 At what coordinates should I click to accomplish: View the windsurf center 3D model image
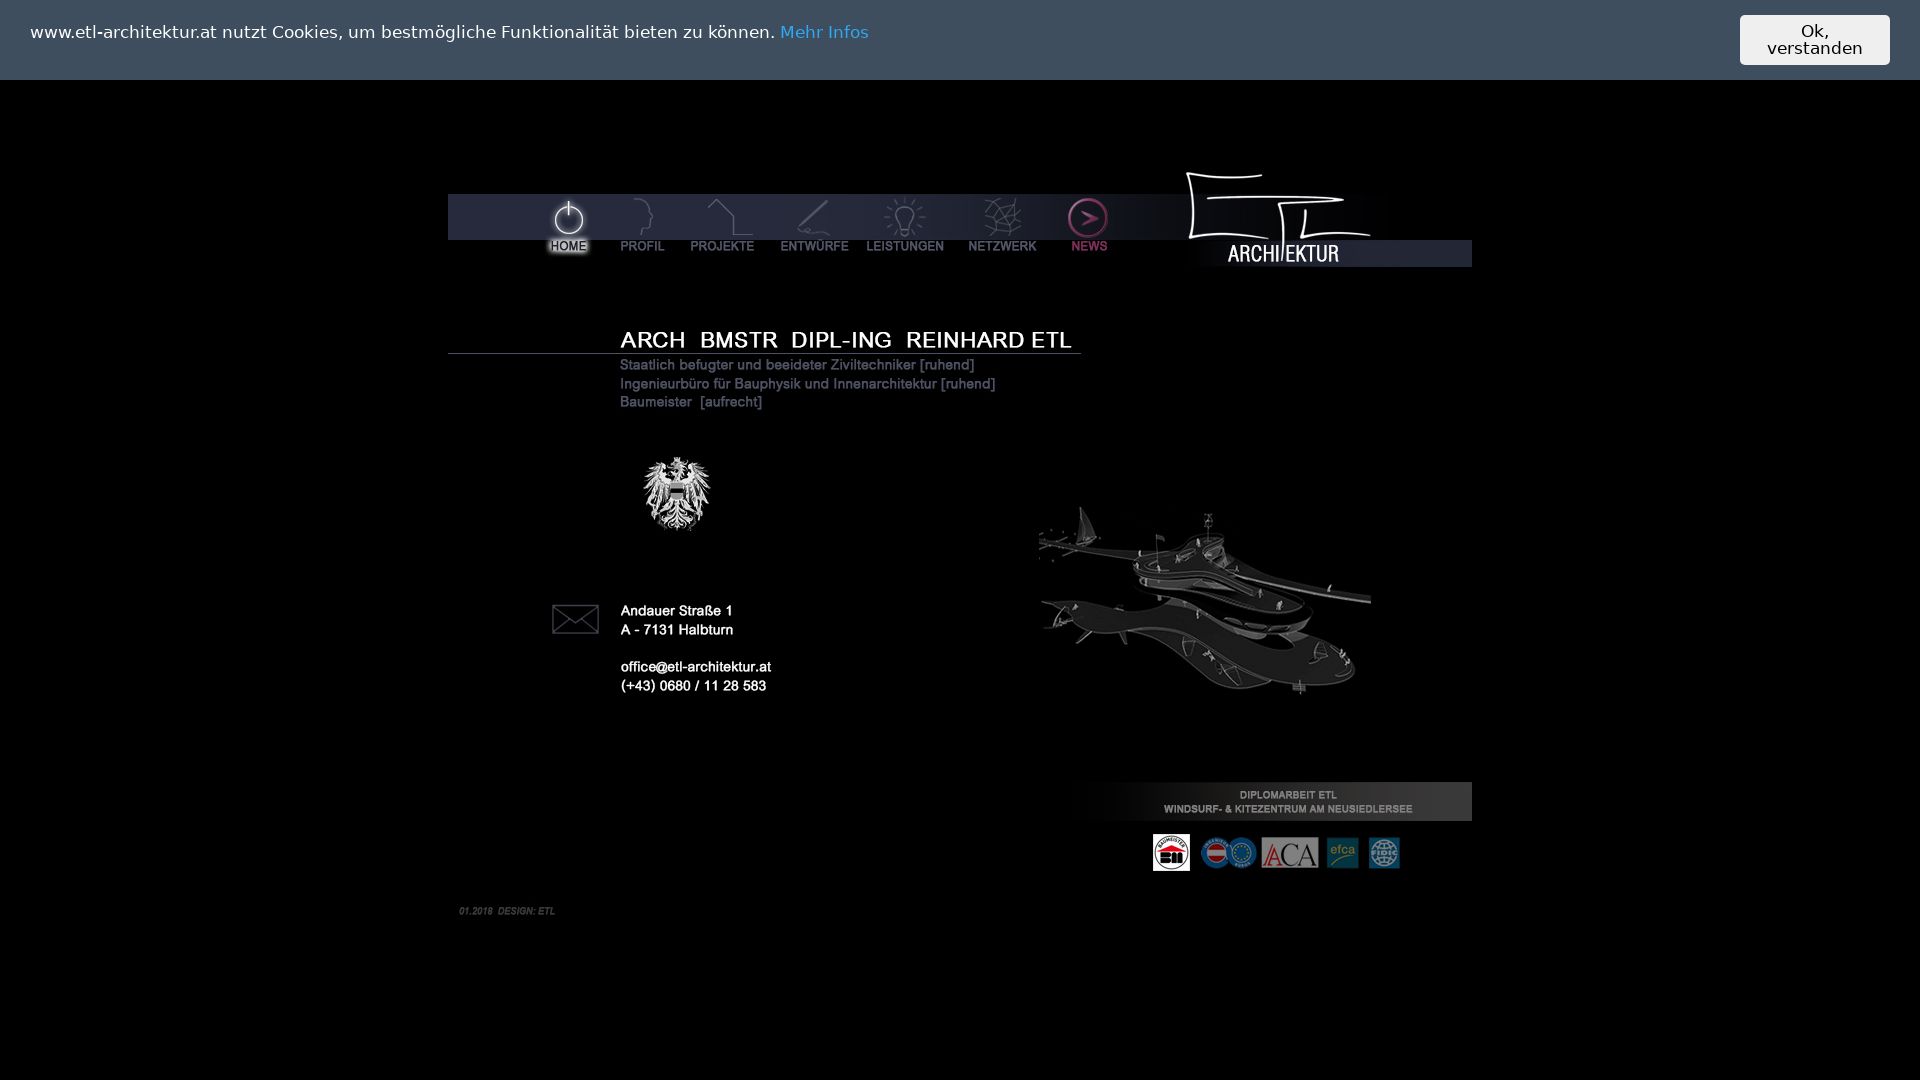click(x=1205, y=600)
